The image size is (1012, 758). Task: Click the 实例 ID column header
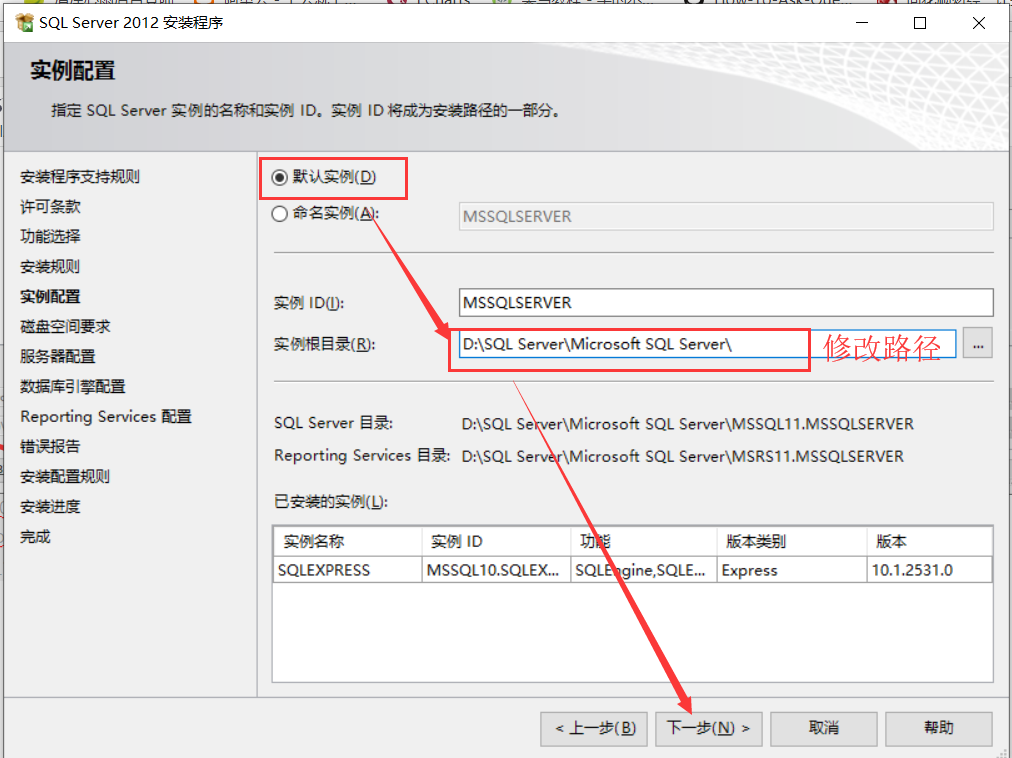click(496, 542)
